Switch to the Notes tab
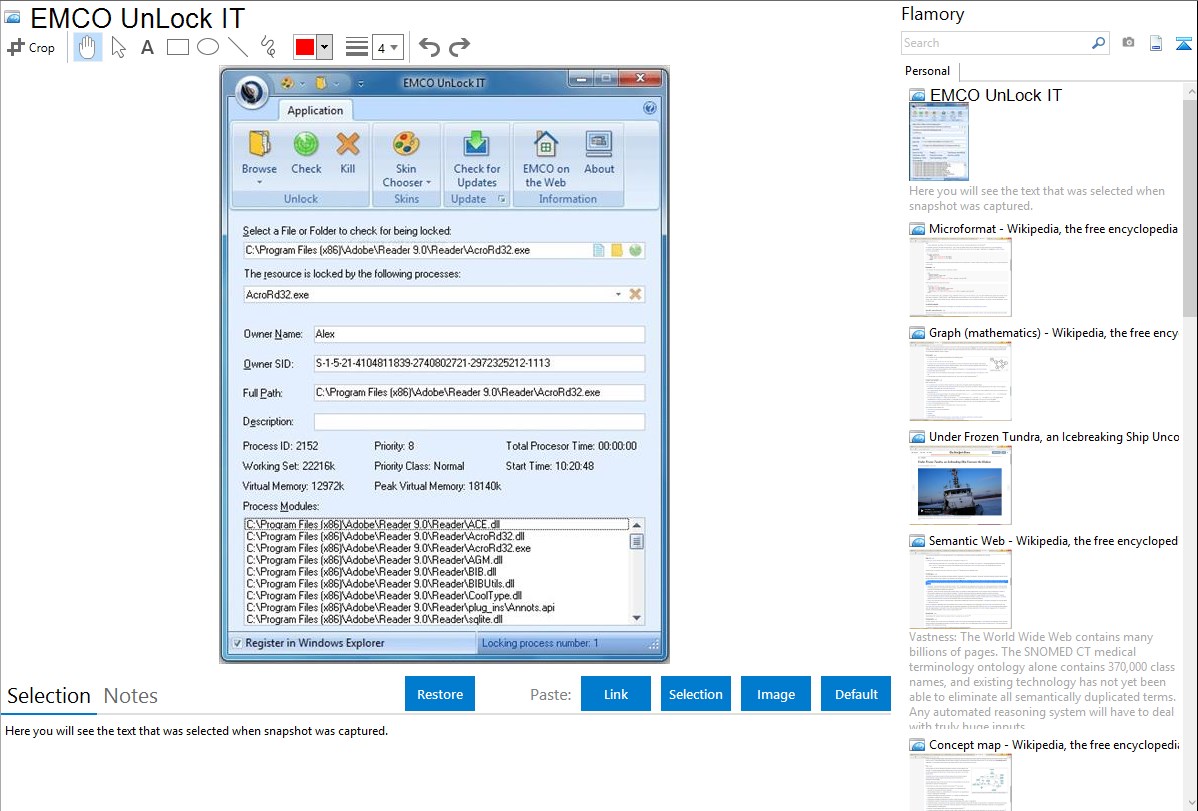The height and width of the screenshot is (811, 1198). click(x=131, y=696)
